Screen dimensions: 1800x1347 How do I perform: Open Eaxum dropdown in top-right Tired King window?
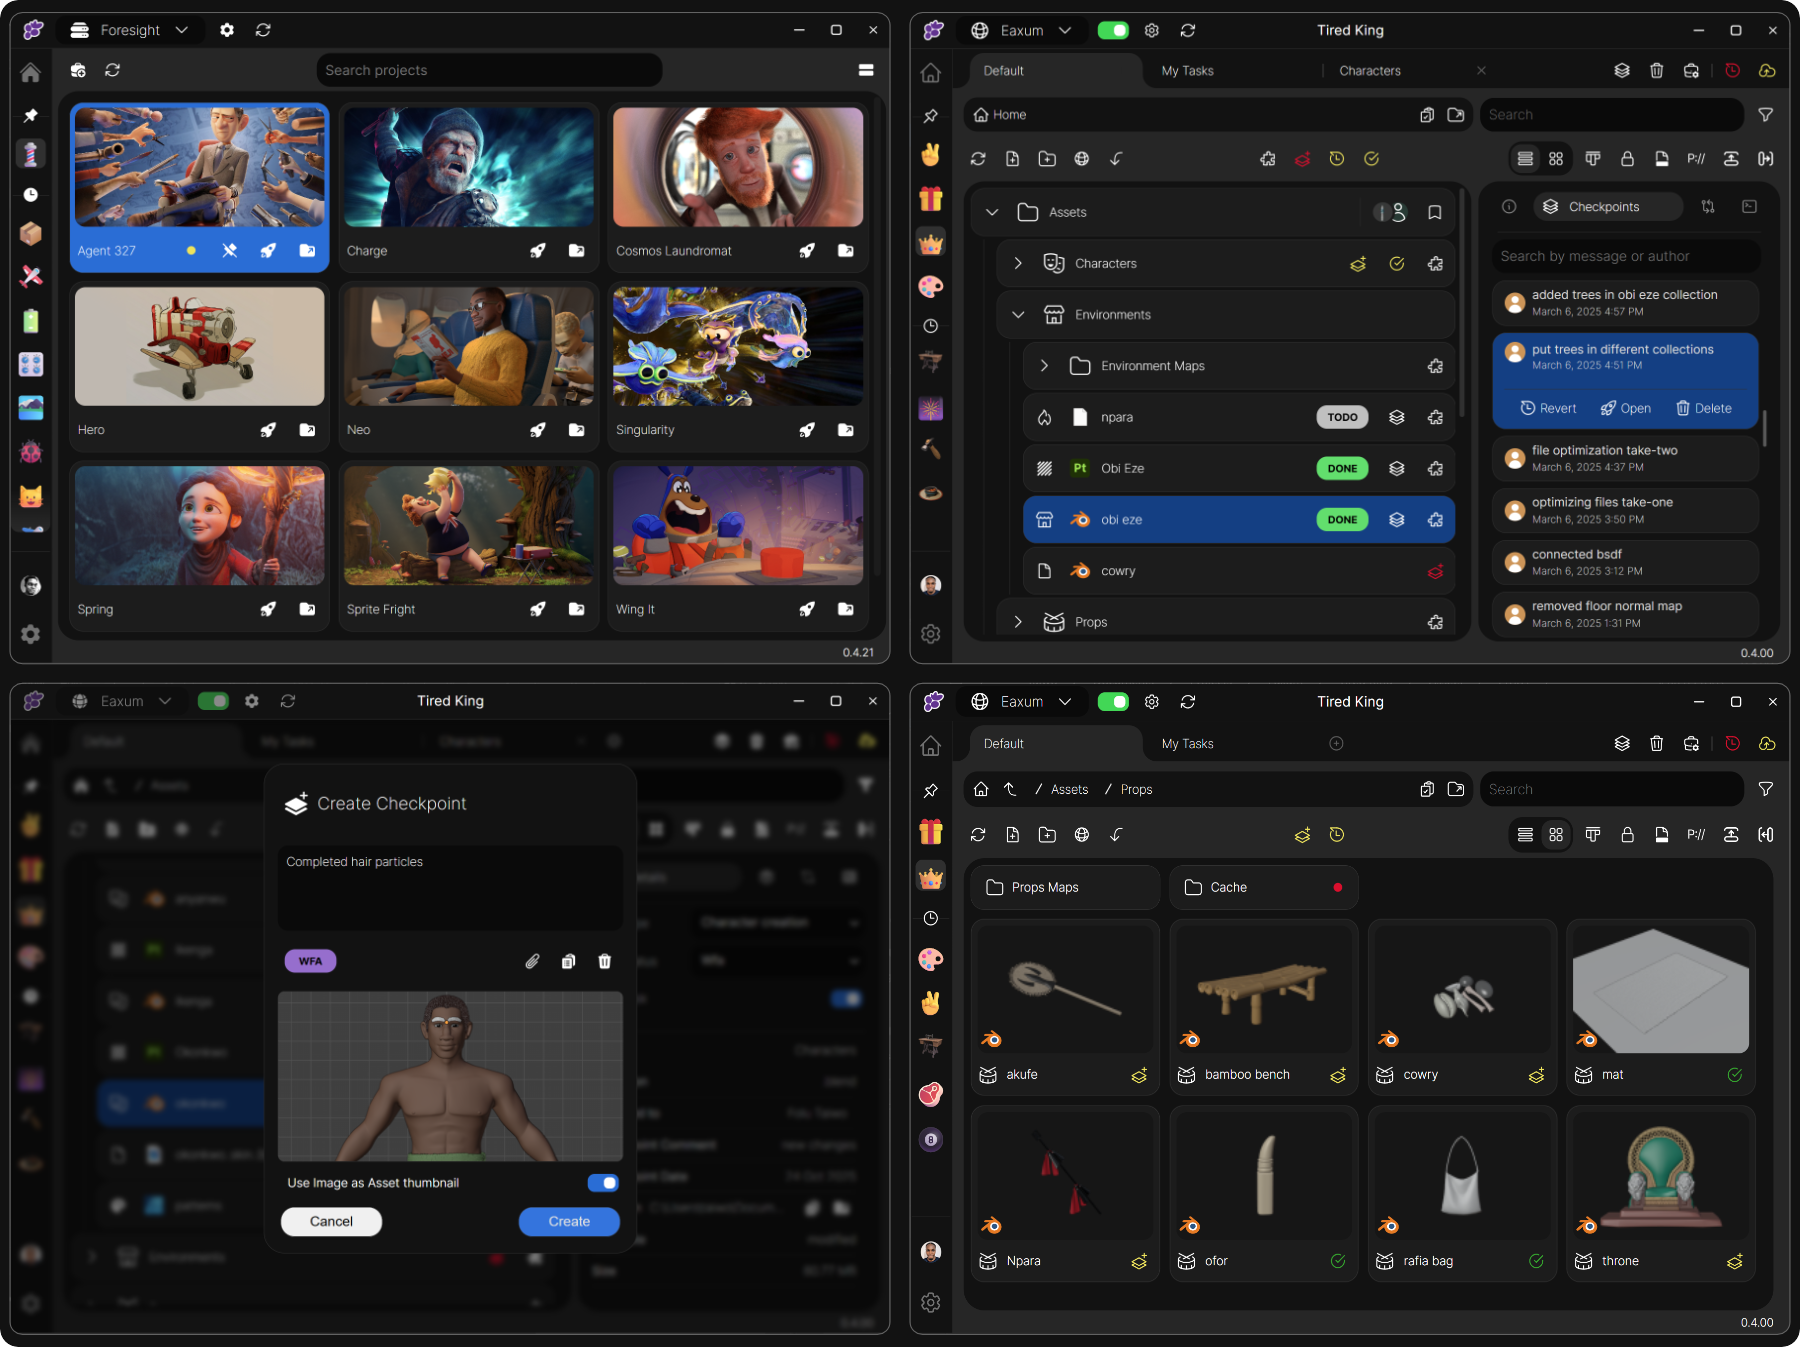(x=1021, y=30)
